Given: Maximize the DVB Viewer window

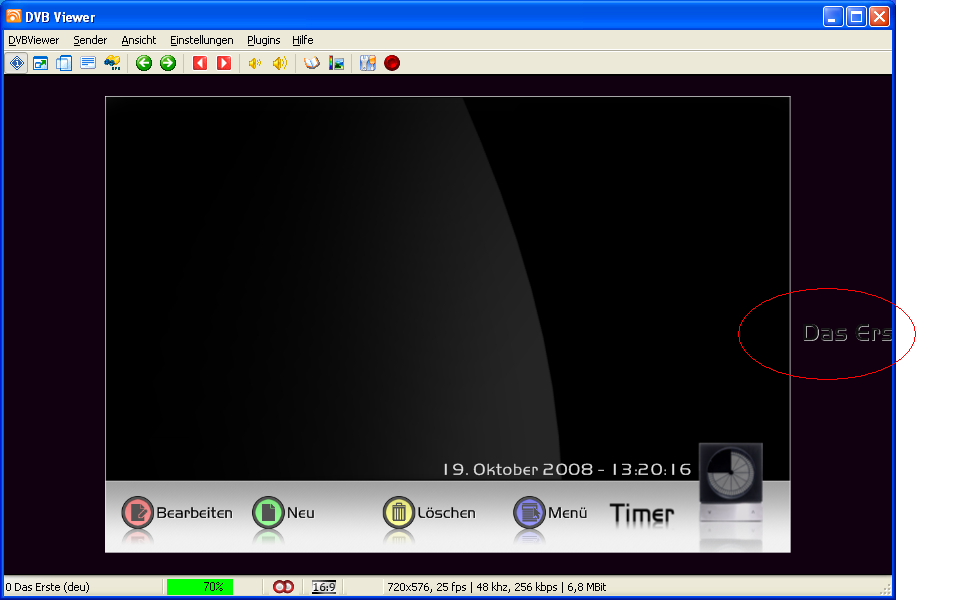Looking at the screenshot, I should [856, 17].
